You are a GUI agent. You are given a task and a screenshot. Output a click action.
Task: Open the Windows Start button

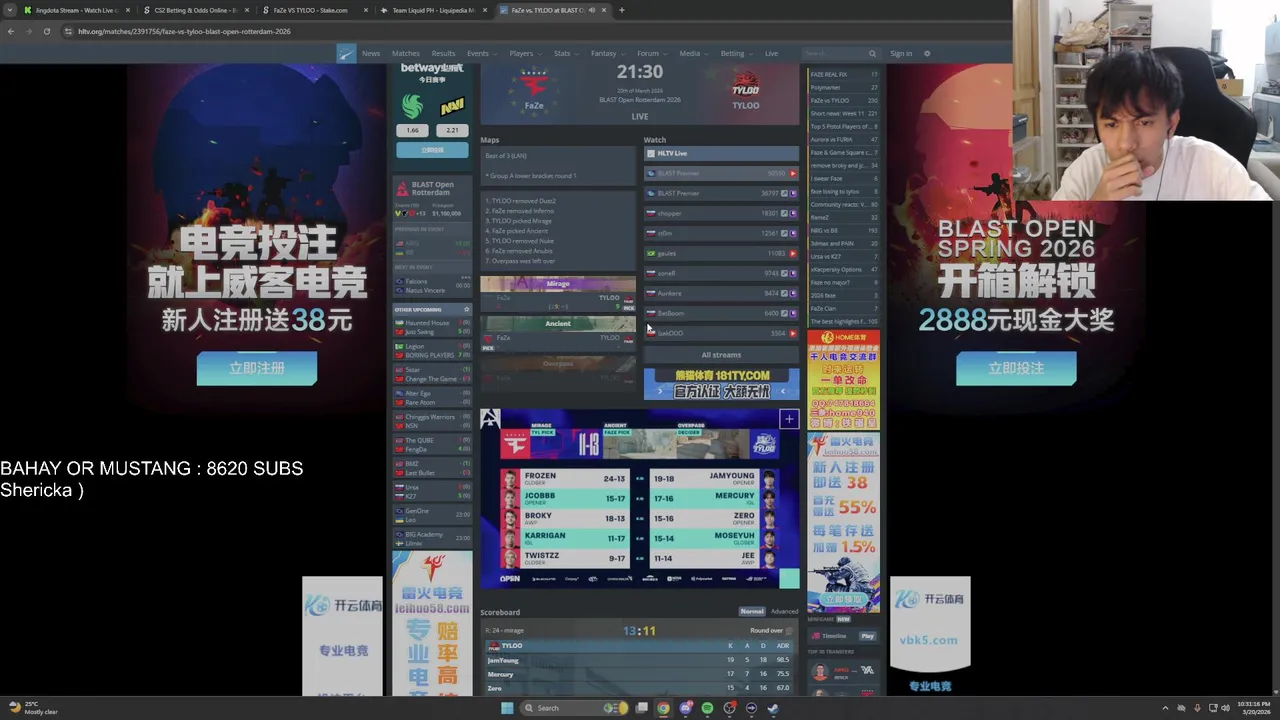(x=507, y=708)
